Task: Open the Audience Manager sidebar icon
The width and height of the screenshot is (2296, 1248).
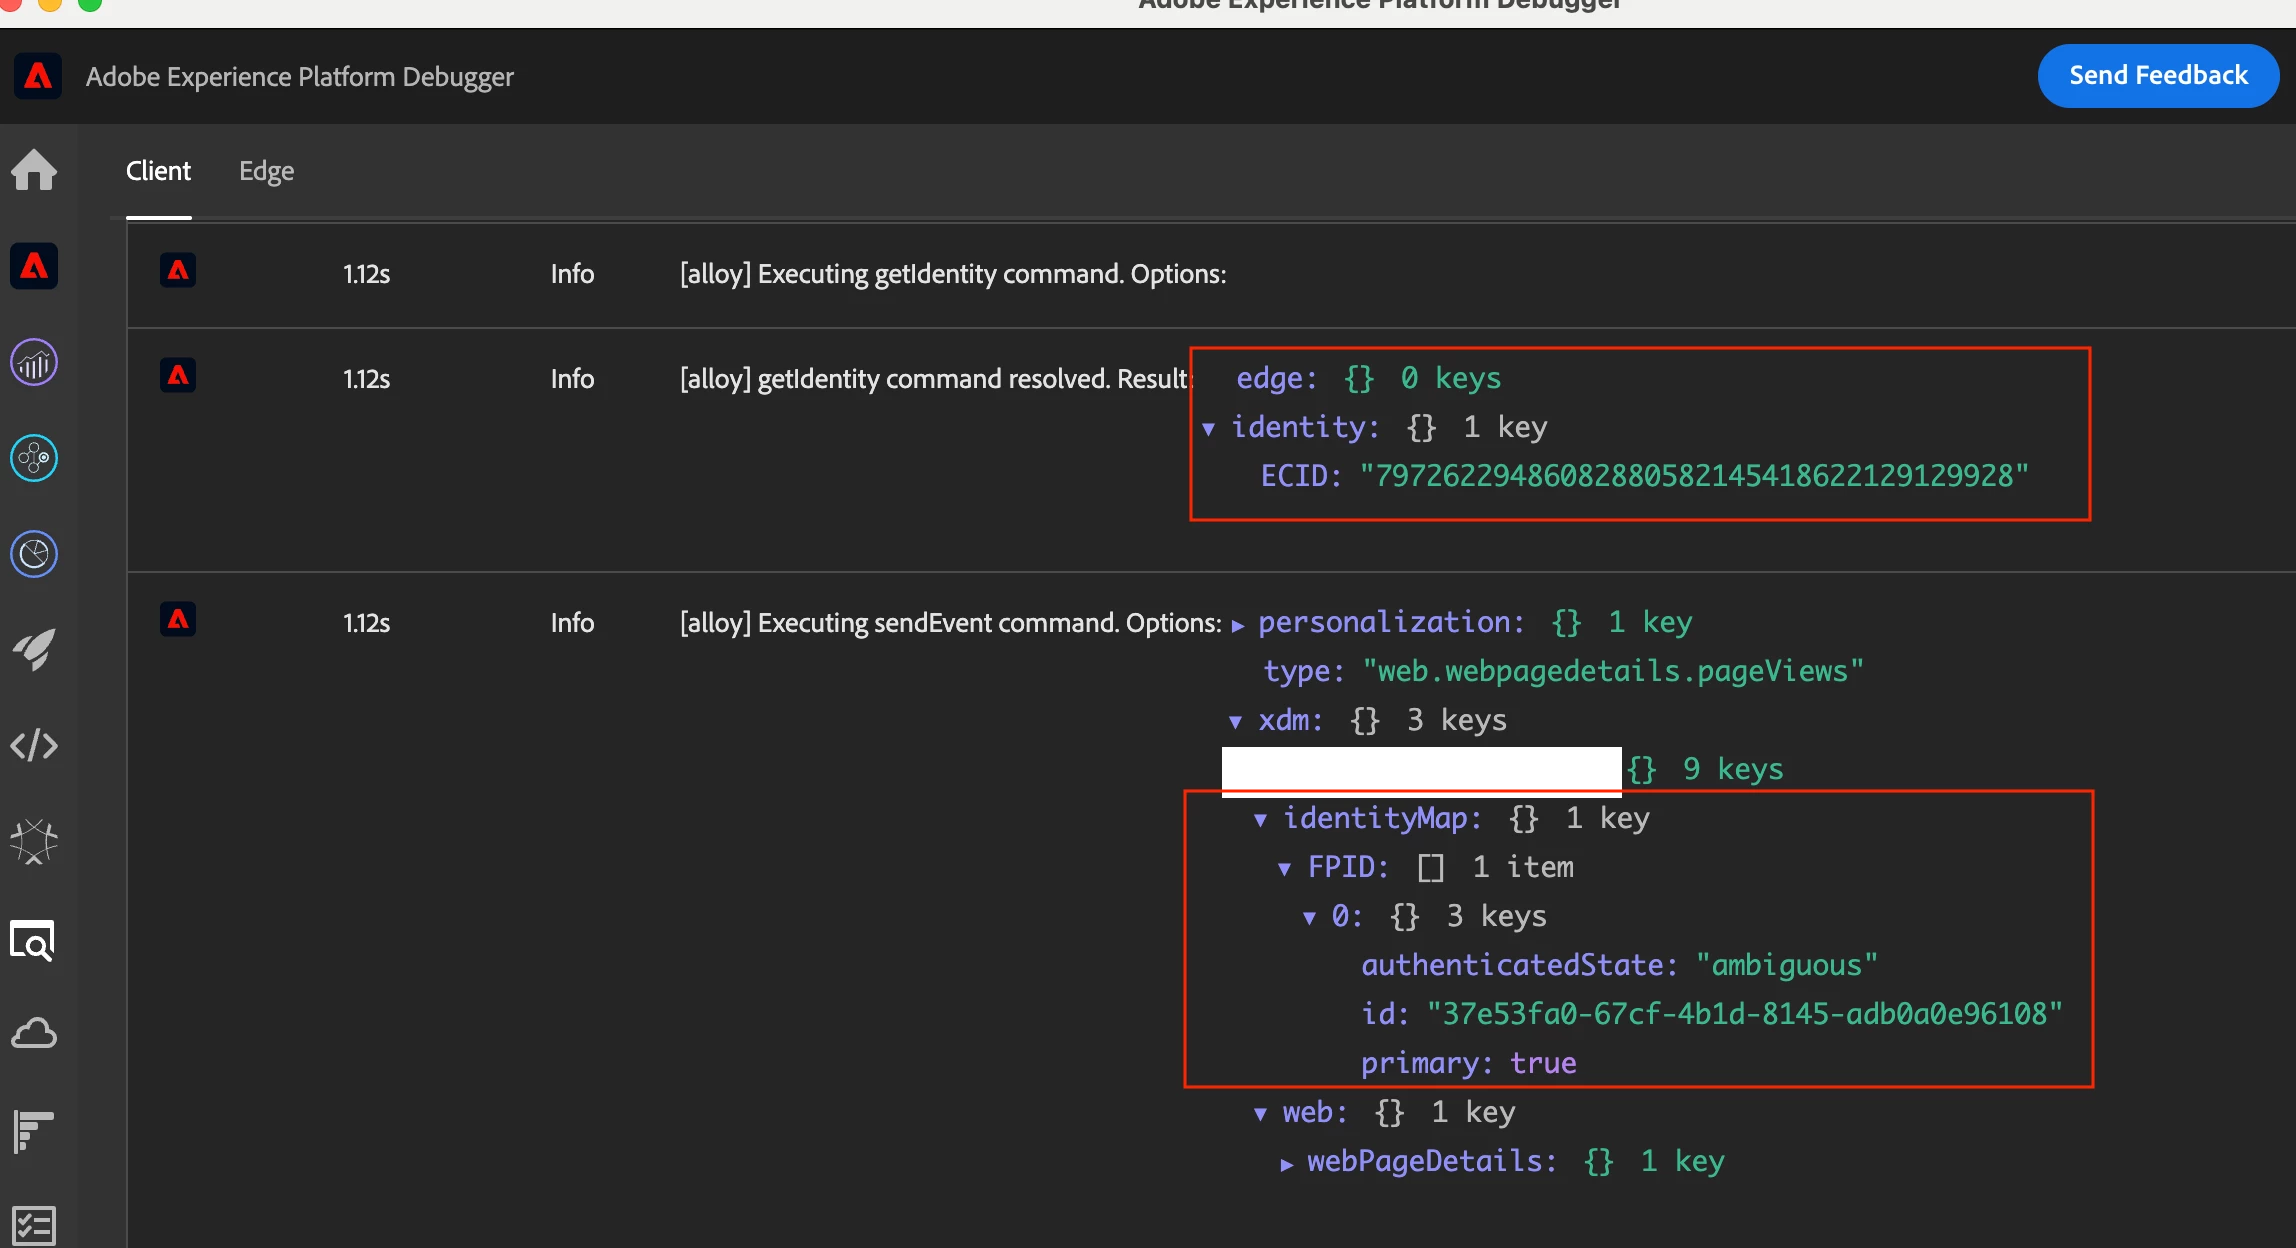Action: pos(34,458)
